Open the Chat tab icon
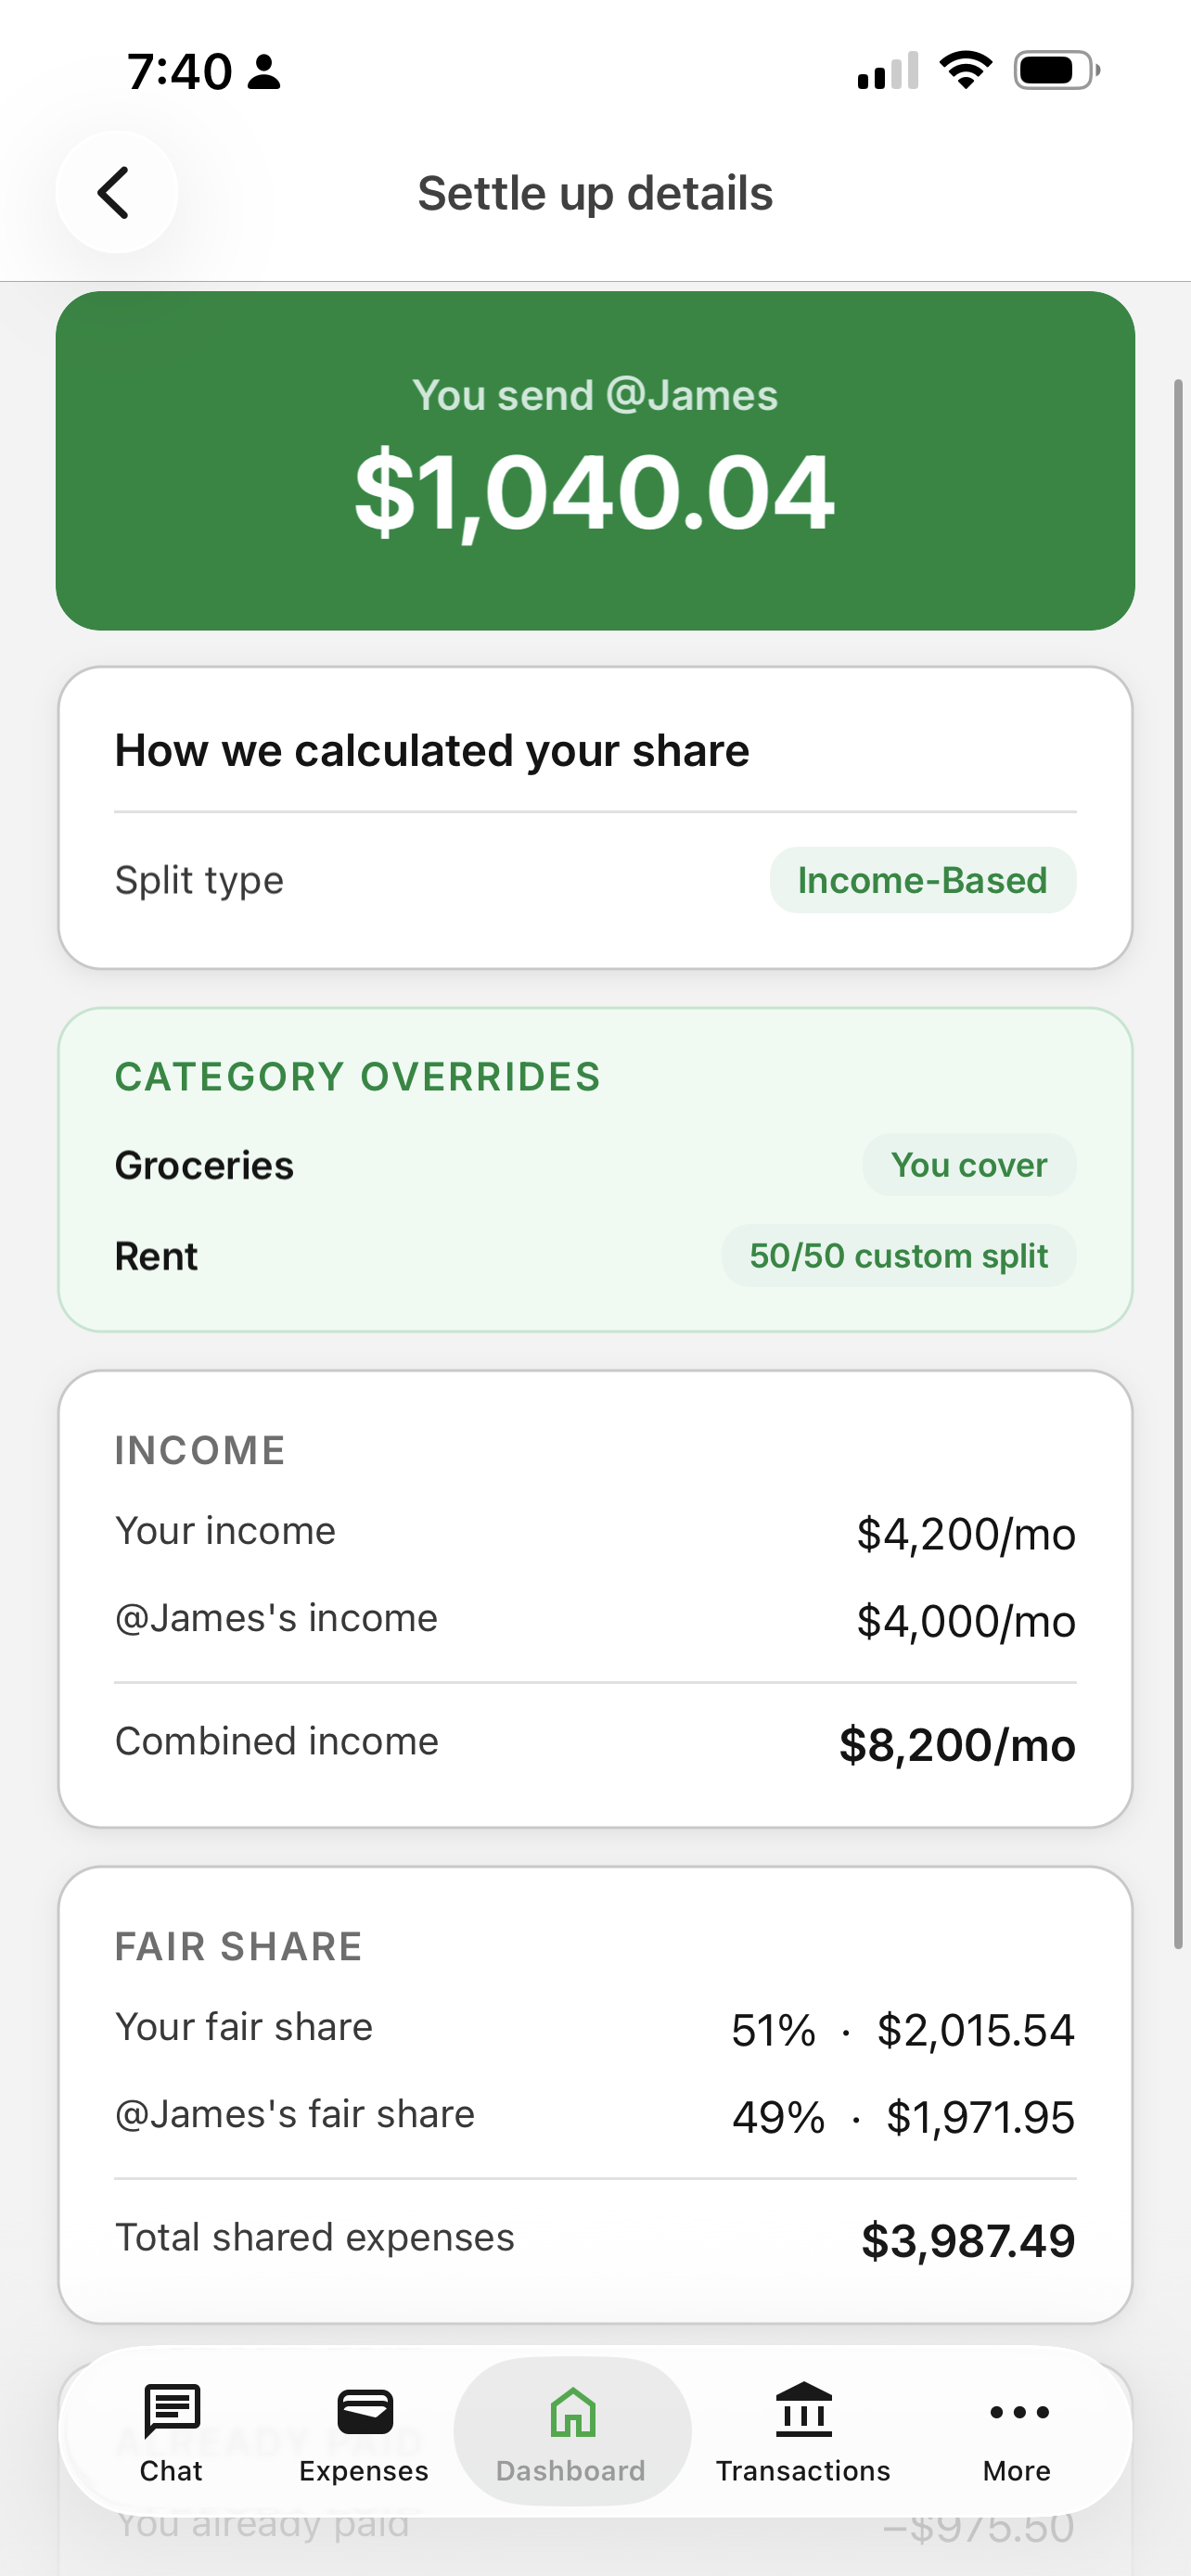This screenshot has height=2576, width=1191. 172,2411
